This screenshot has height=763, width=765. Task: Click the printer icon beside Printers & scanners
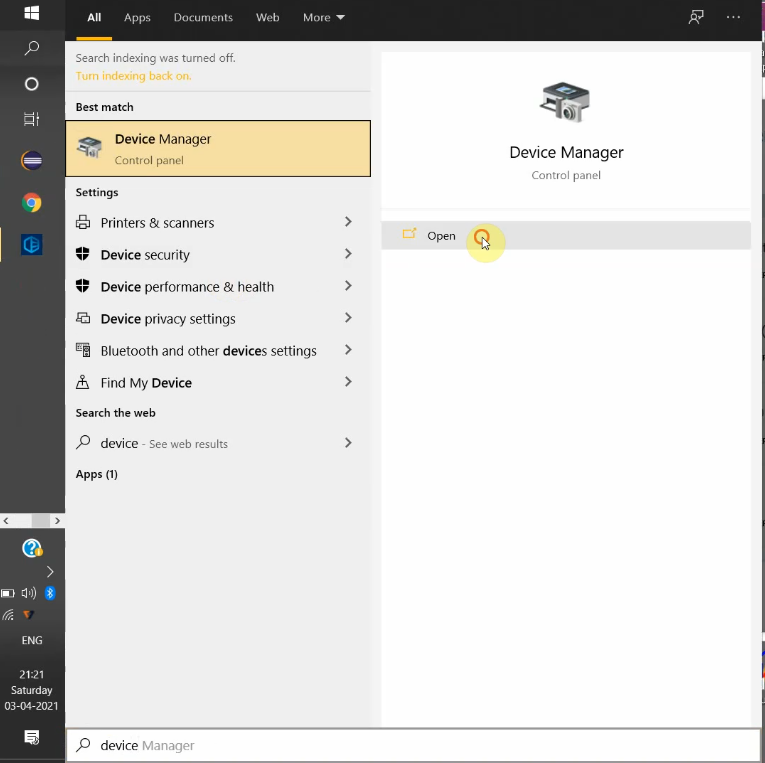(83, 222)
